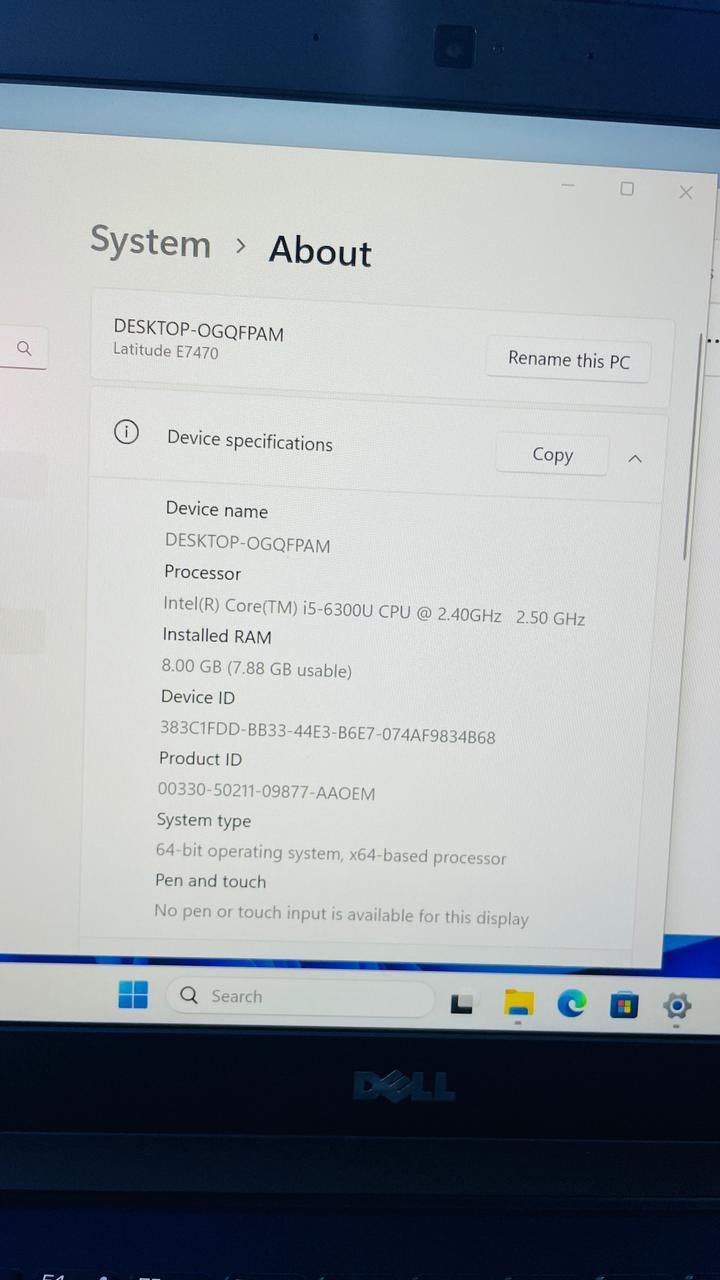Close the Settings window
The image size is (720, 1280).
pos(686,192)
